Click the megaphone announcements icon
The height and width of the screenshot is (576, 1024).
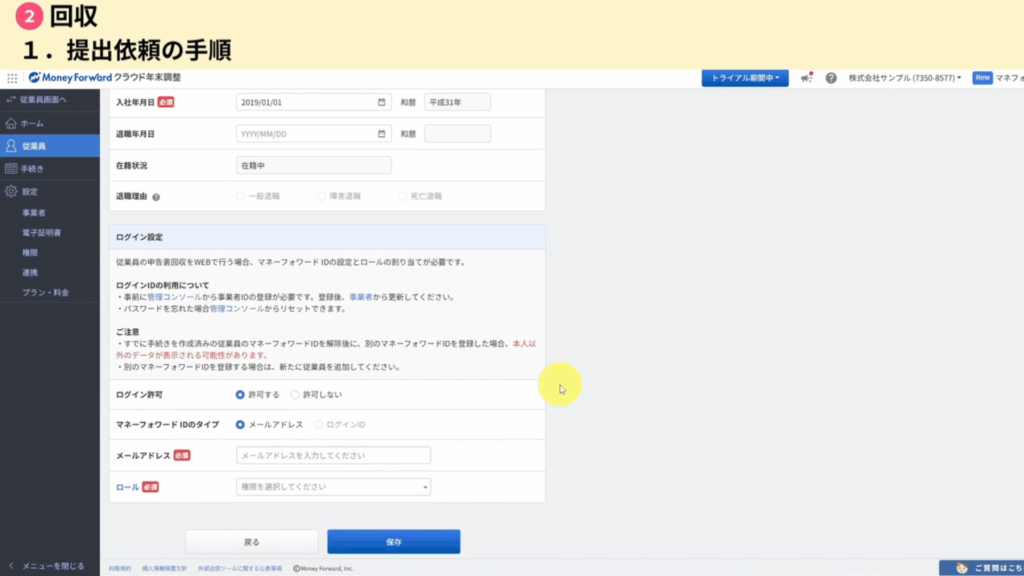coord(806,78)
